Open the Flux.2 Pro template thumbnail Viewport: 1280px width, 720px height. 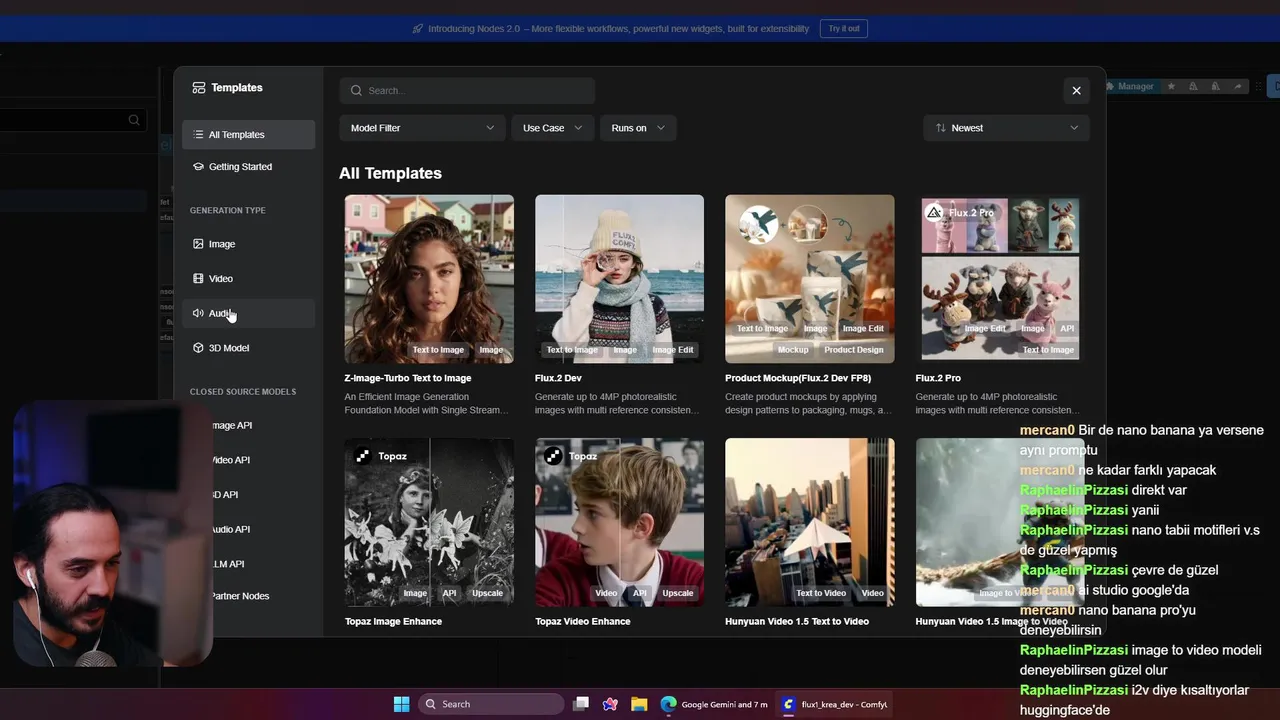[1000, 279]
